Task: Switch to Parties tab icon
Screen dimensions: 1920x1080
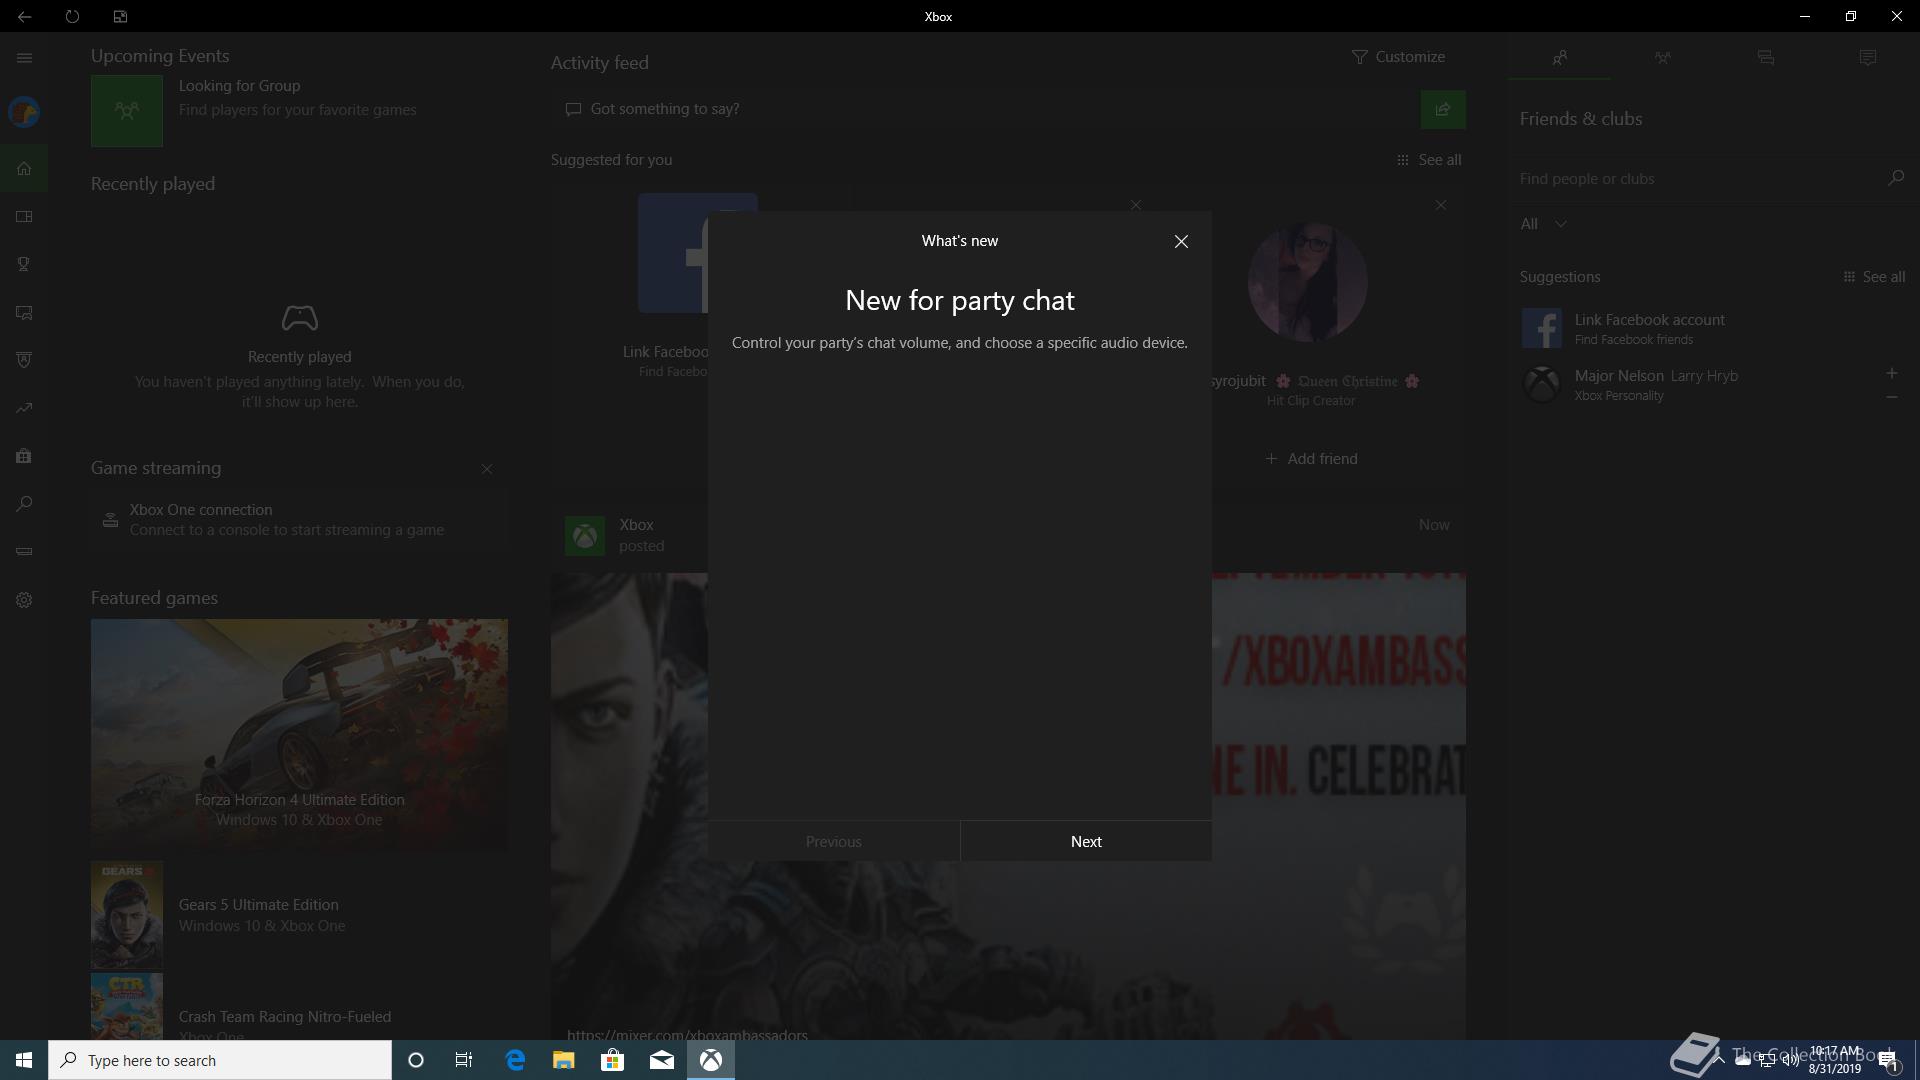Action: coord(1662,58)
